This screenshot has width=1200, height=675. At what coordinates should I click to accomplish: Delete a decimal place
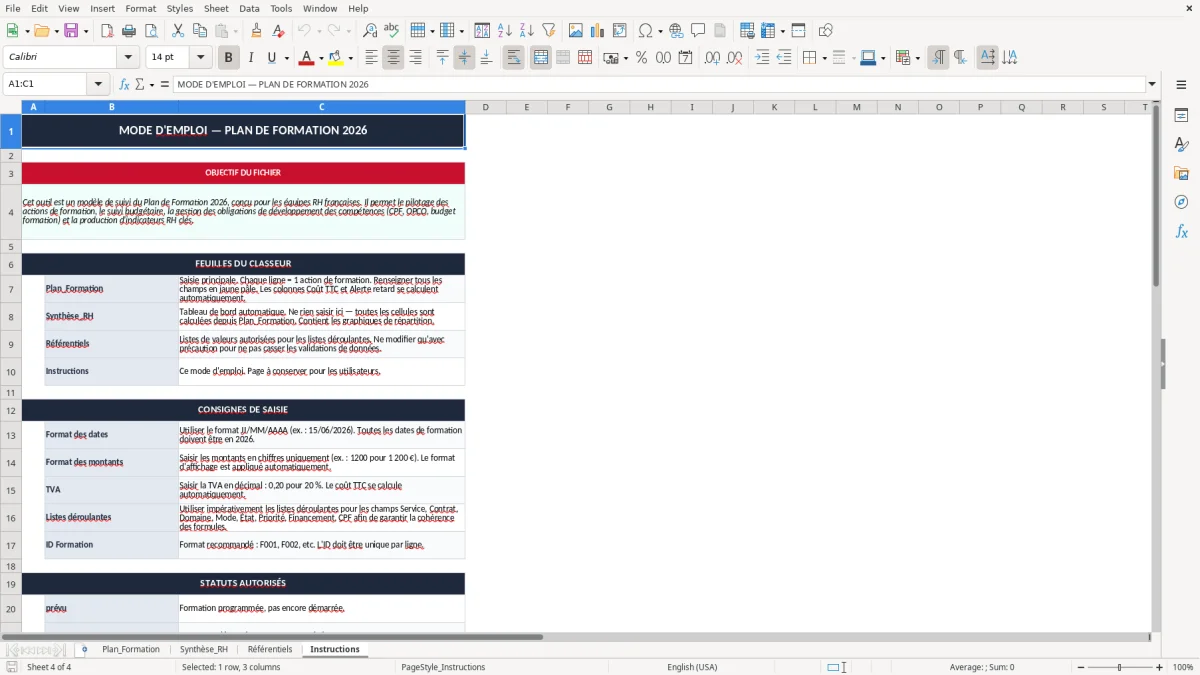pyautogui.click(x=734, y=58)
